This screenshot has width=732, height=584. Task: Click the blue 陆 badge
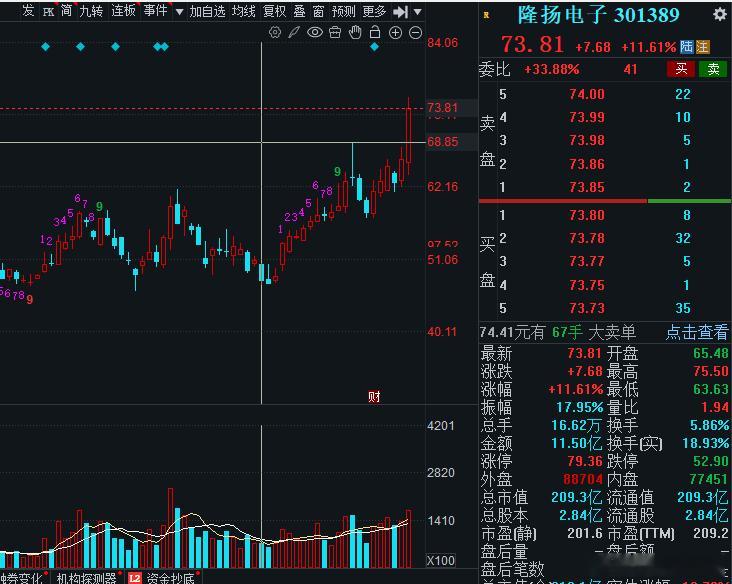pos(686,47)
